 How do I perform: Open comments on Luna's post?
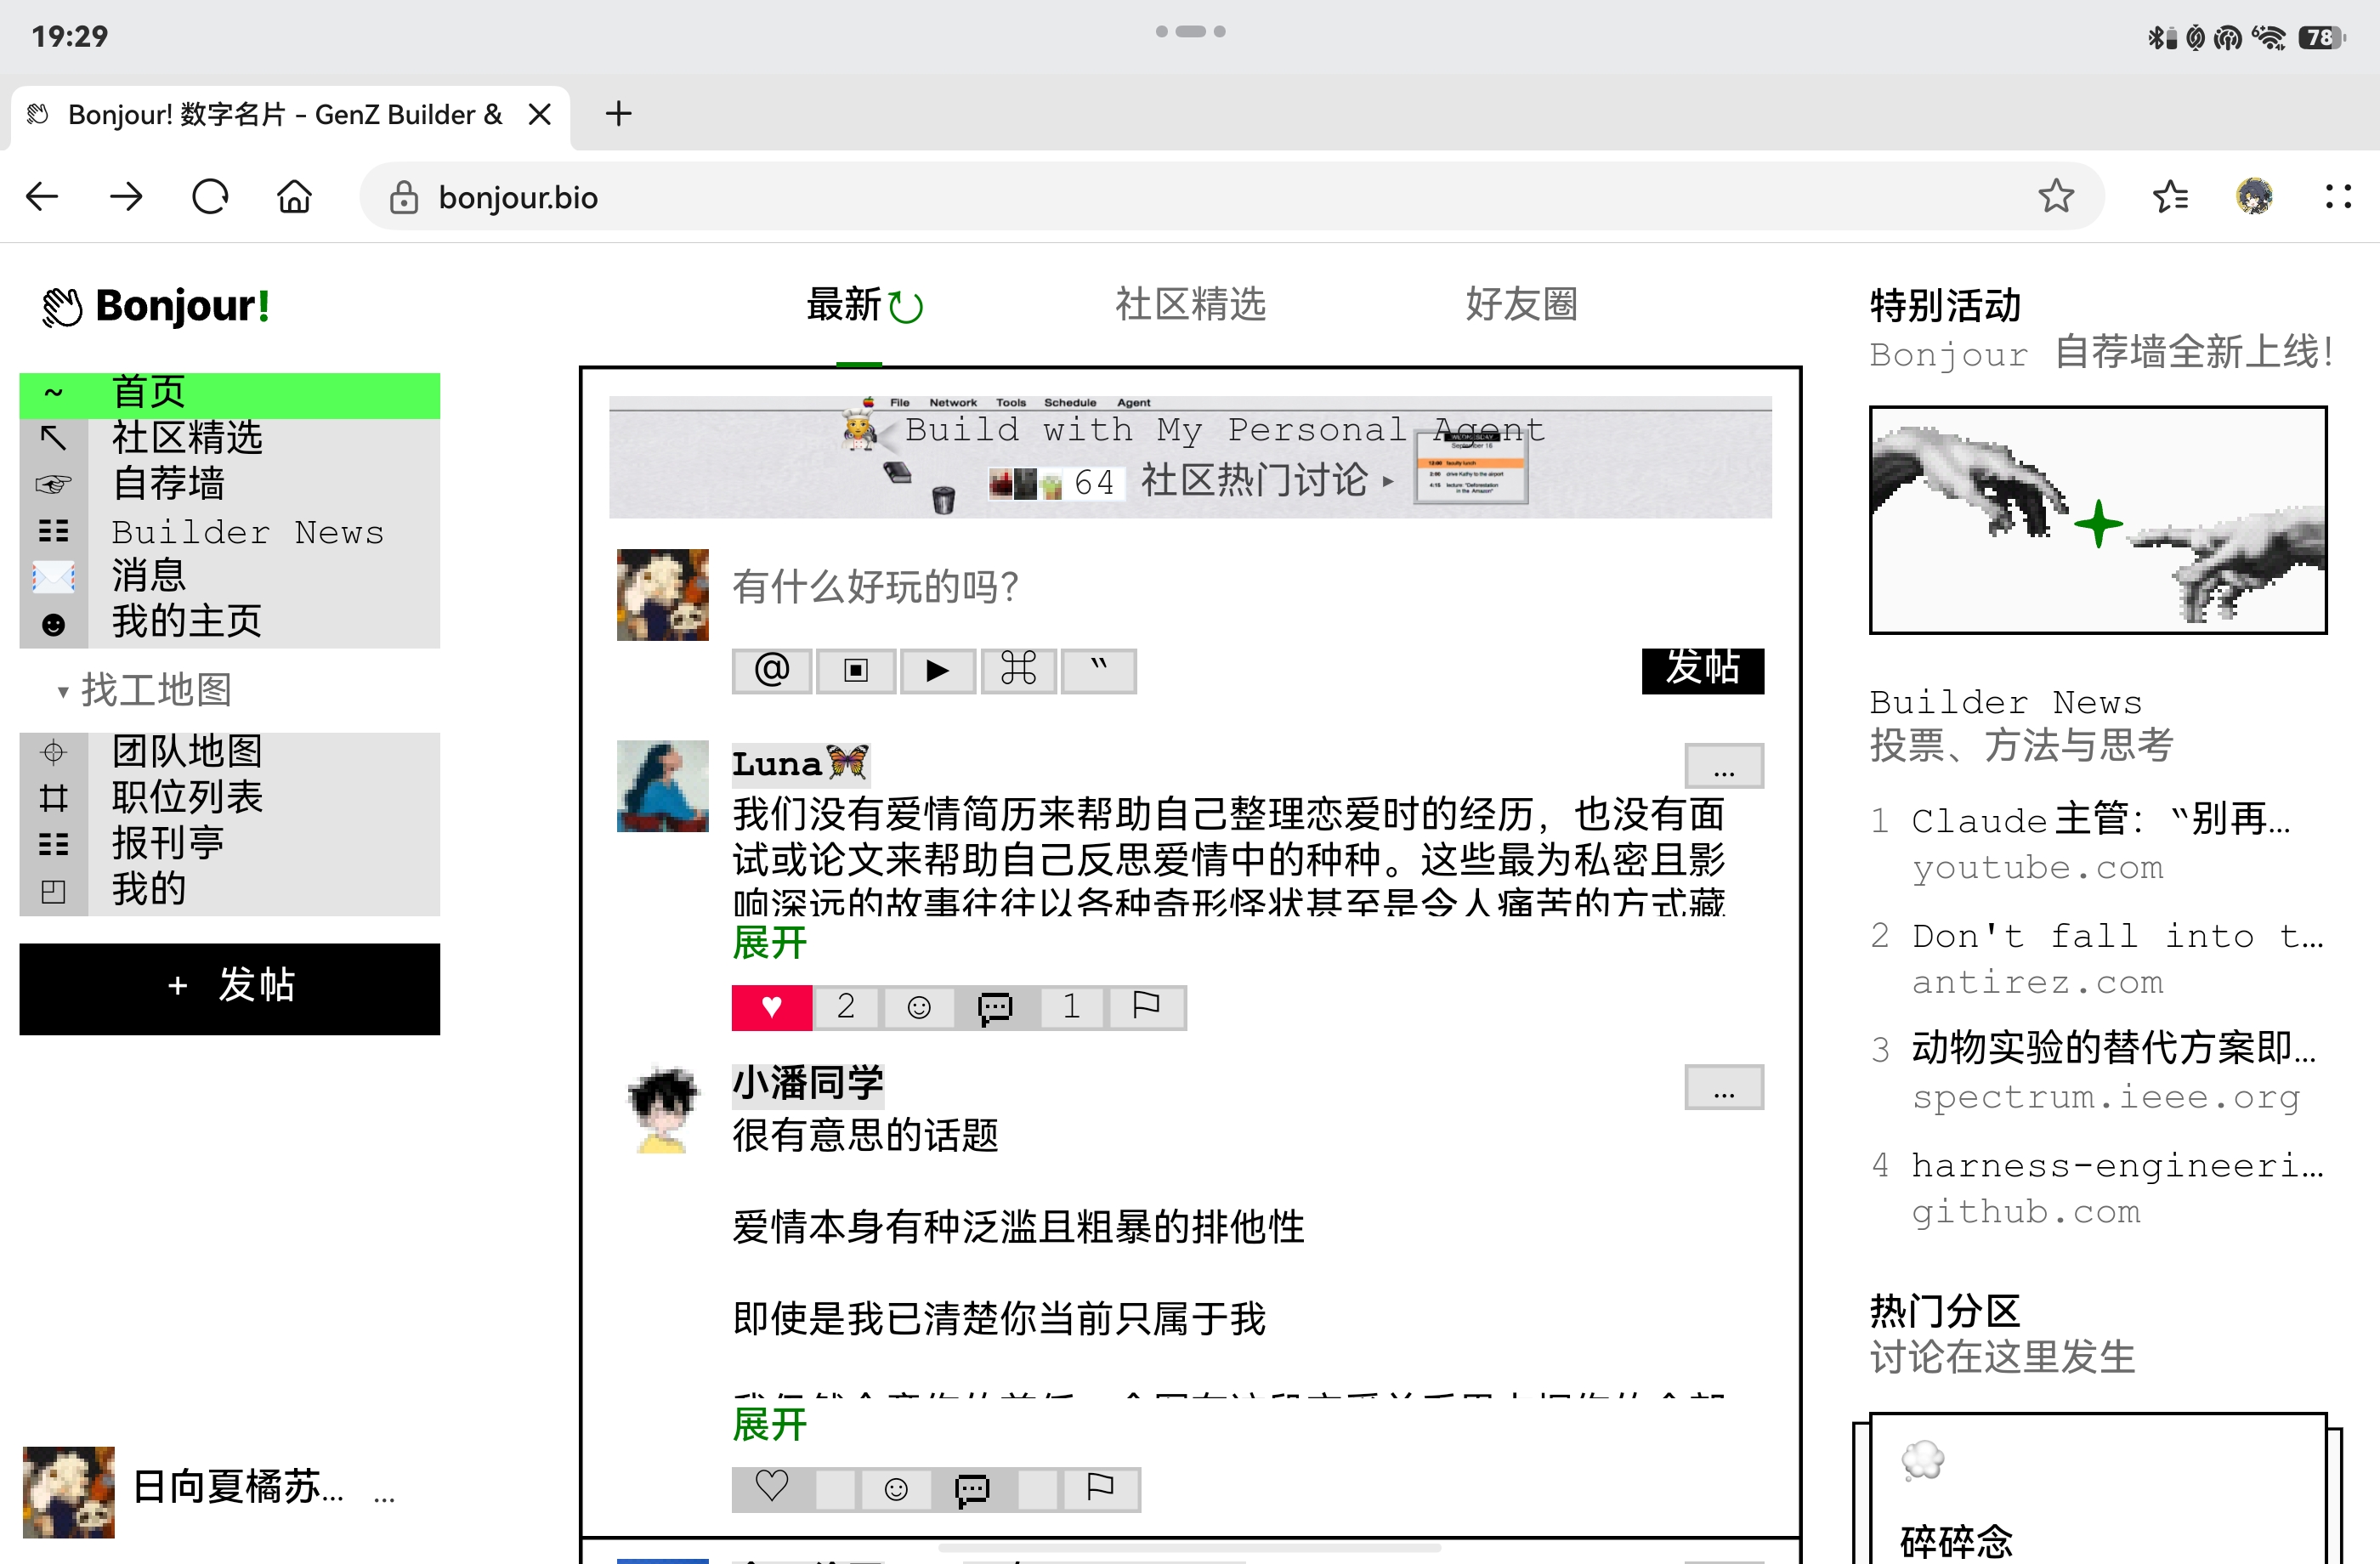pos(995,1007)
